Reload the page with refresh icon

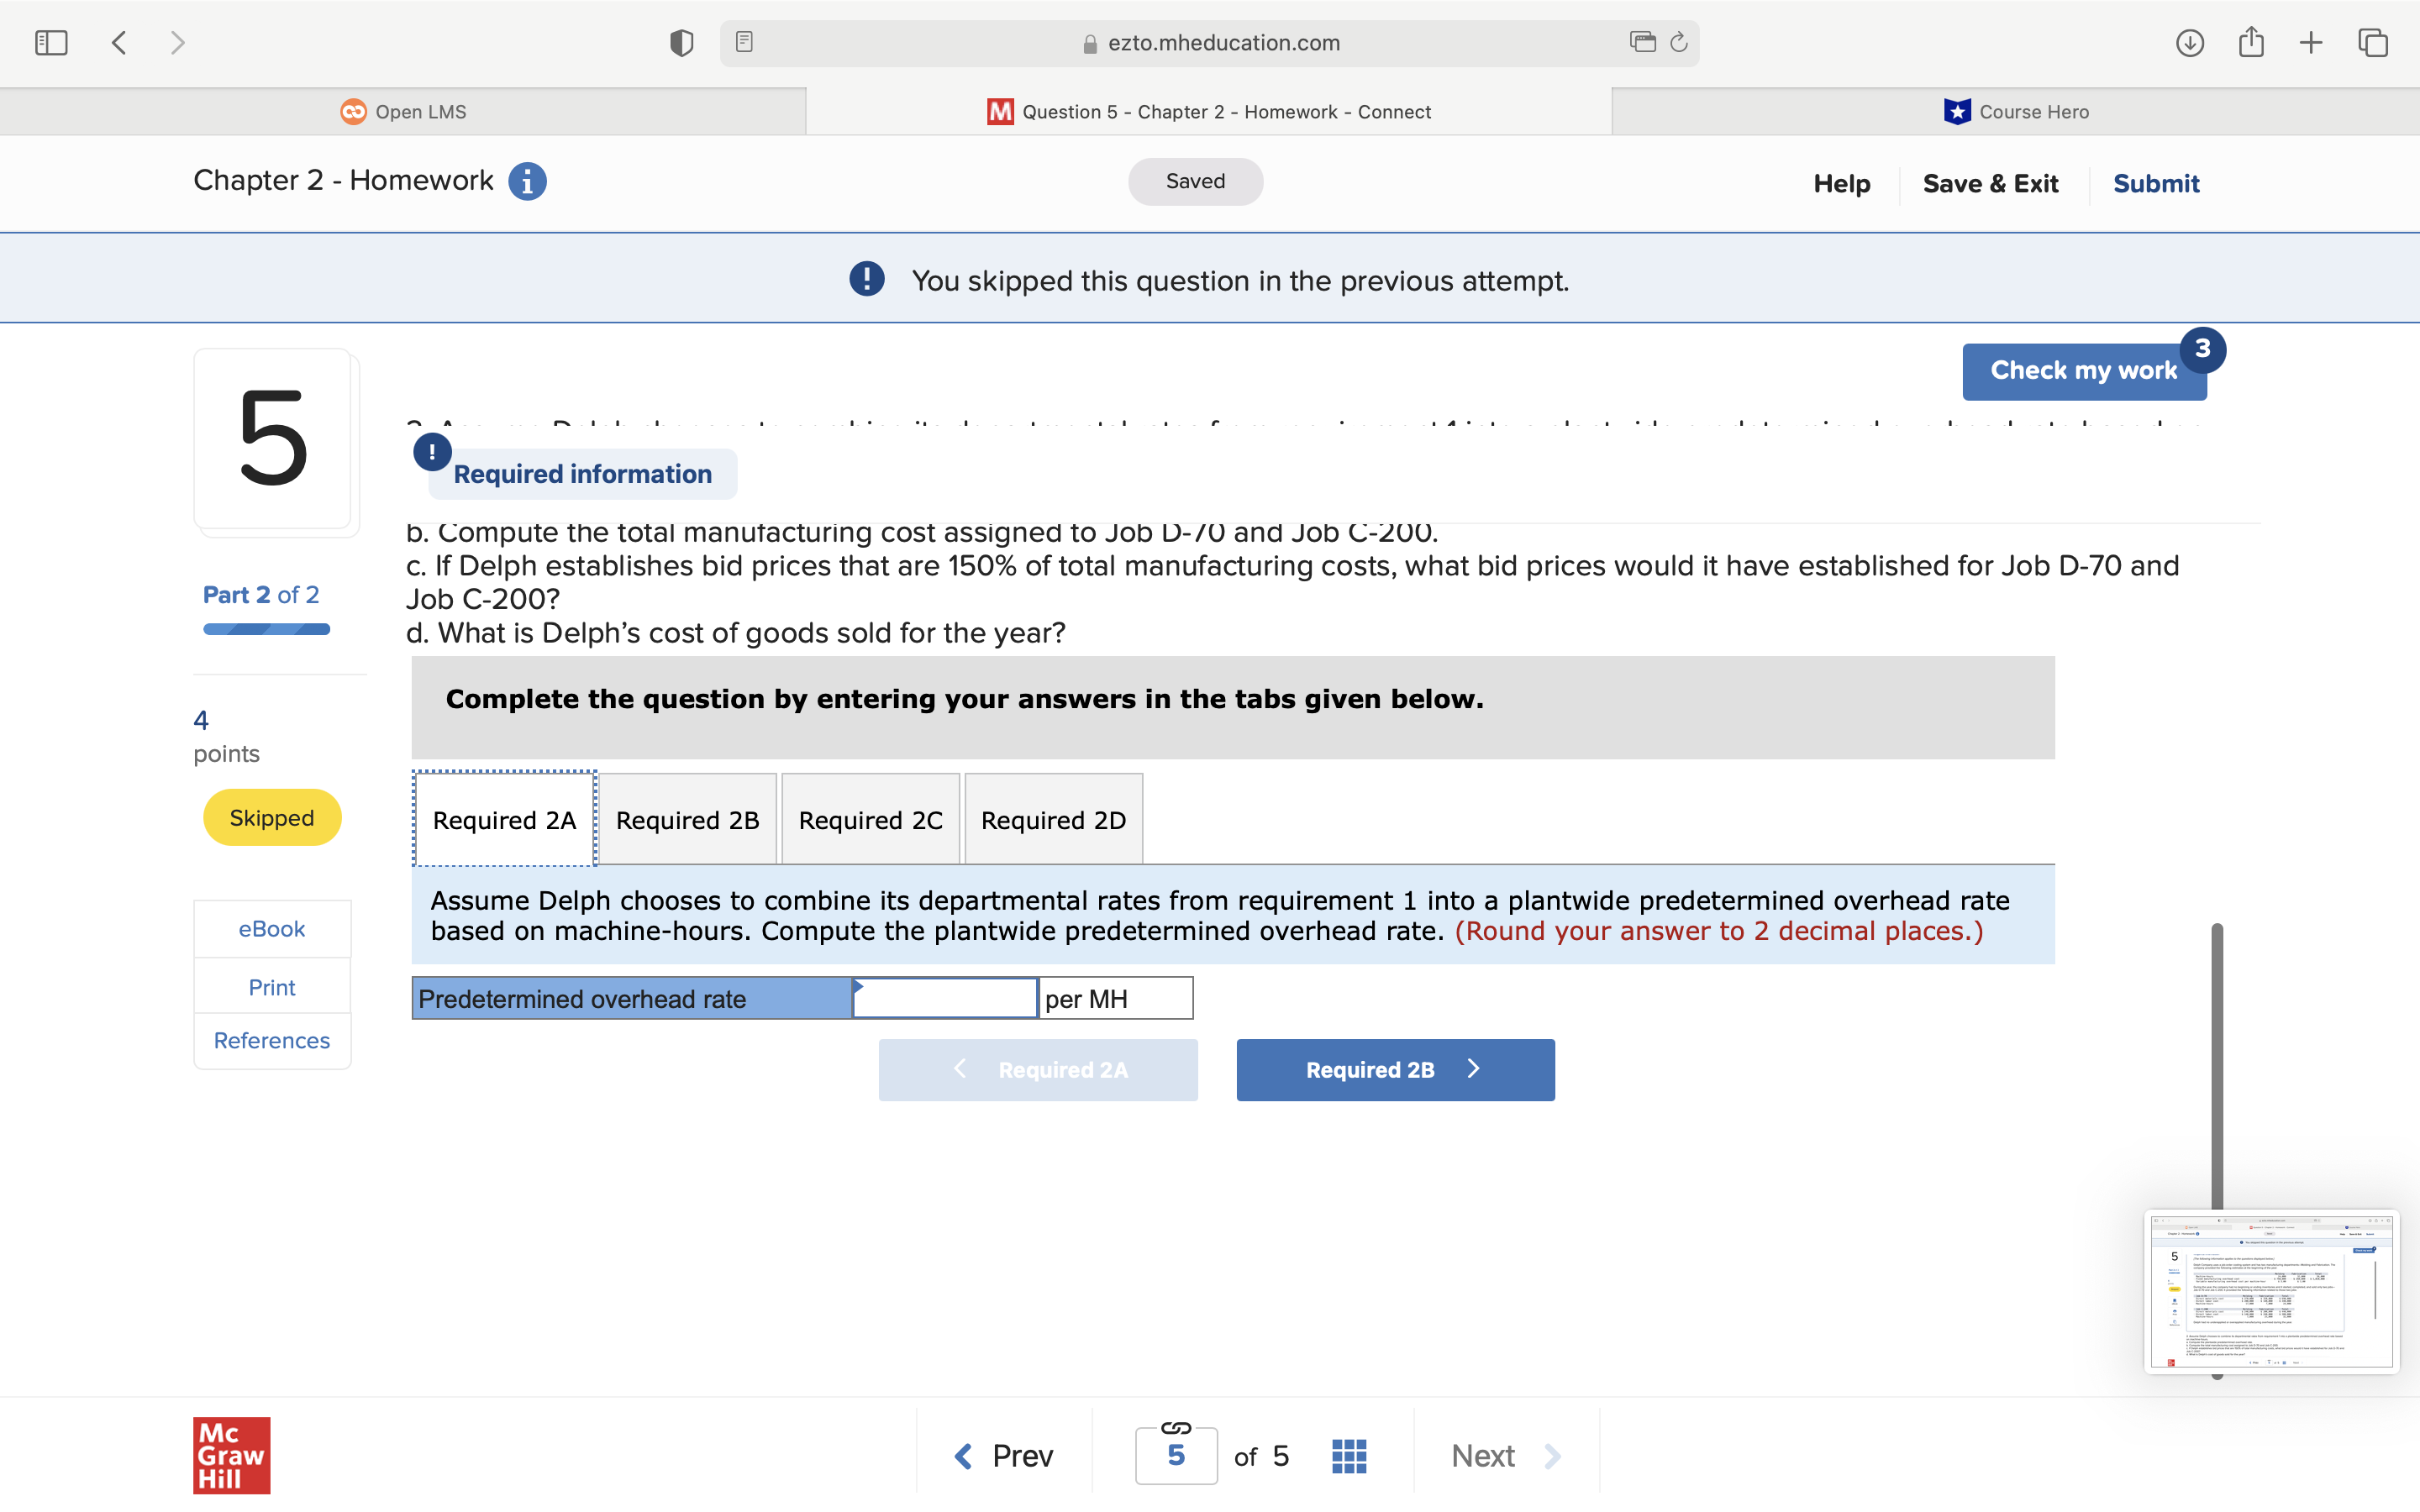1679,42
